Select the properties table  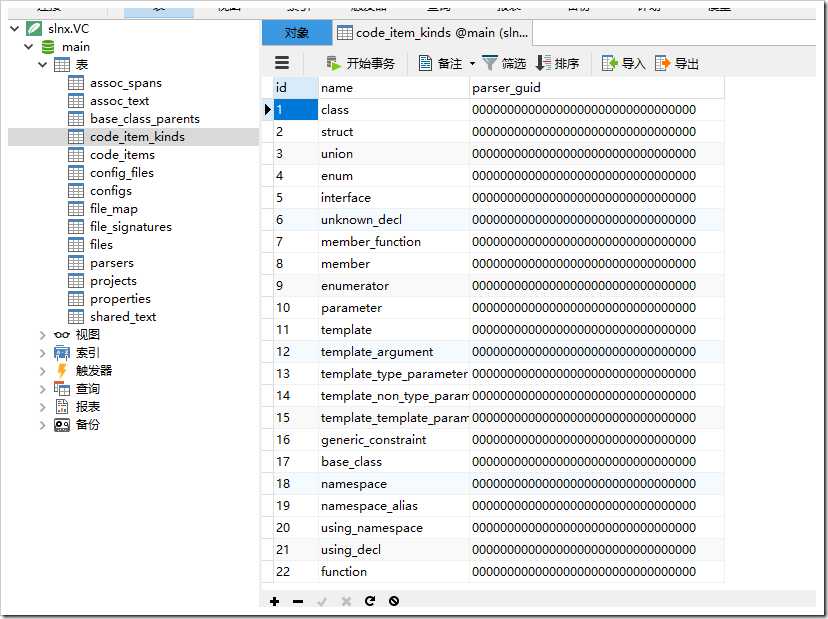120,298
